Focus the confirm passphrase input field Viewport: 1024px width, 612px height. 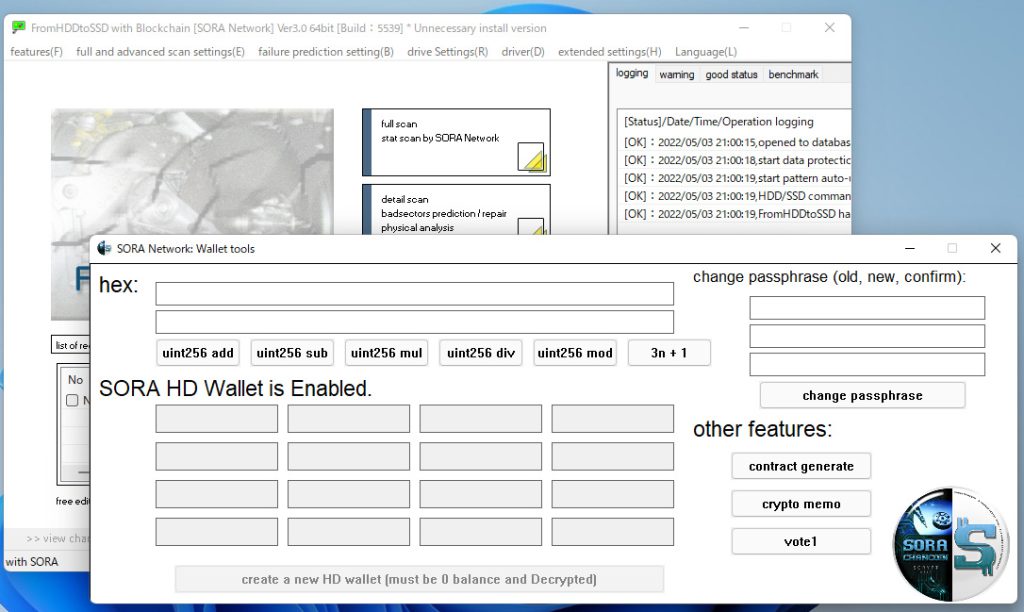click(867, 364)
